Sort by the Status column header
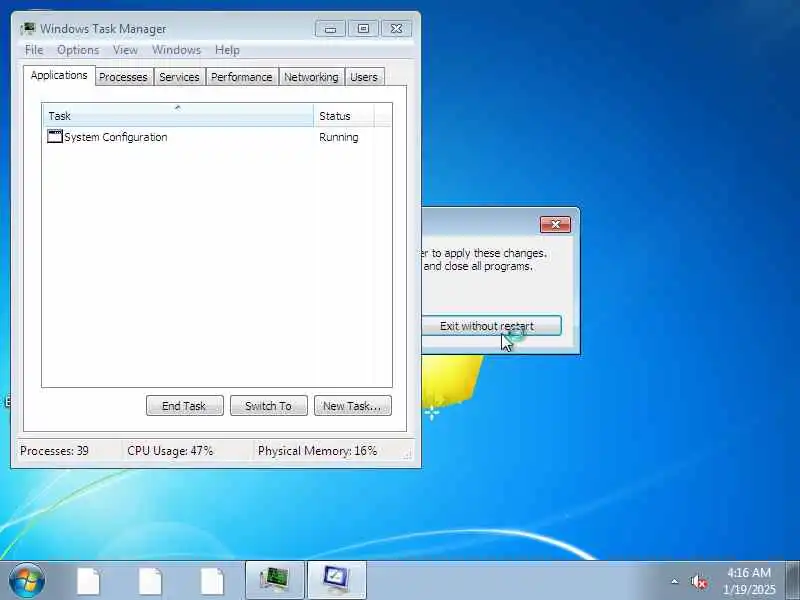The height and width of the screenshot is (600, 800). point(344,115)
